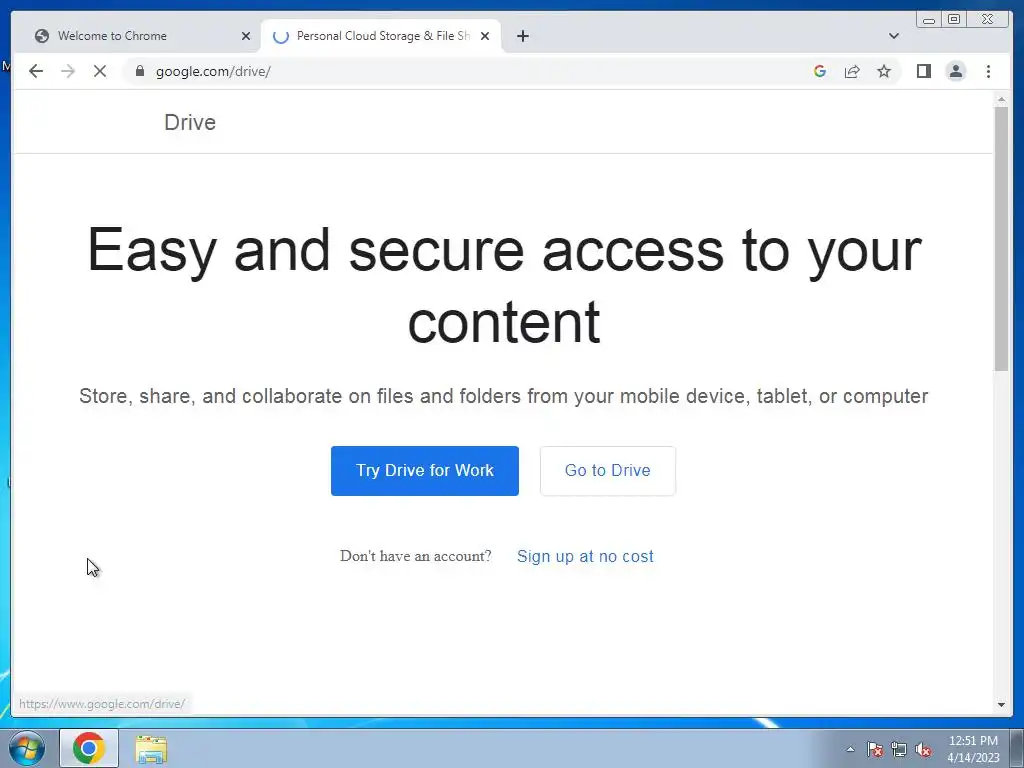Click the Drive logo text
1024x768 pixels.
point(190,122)
